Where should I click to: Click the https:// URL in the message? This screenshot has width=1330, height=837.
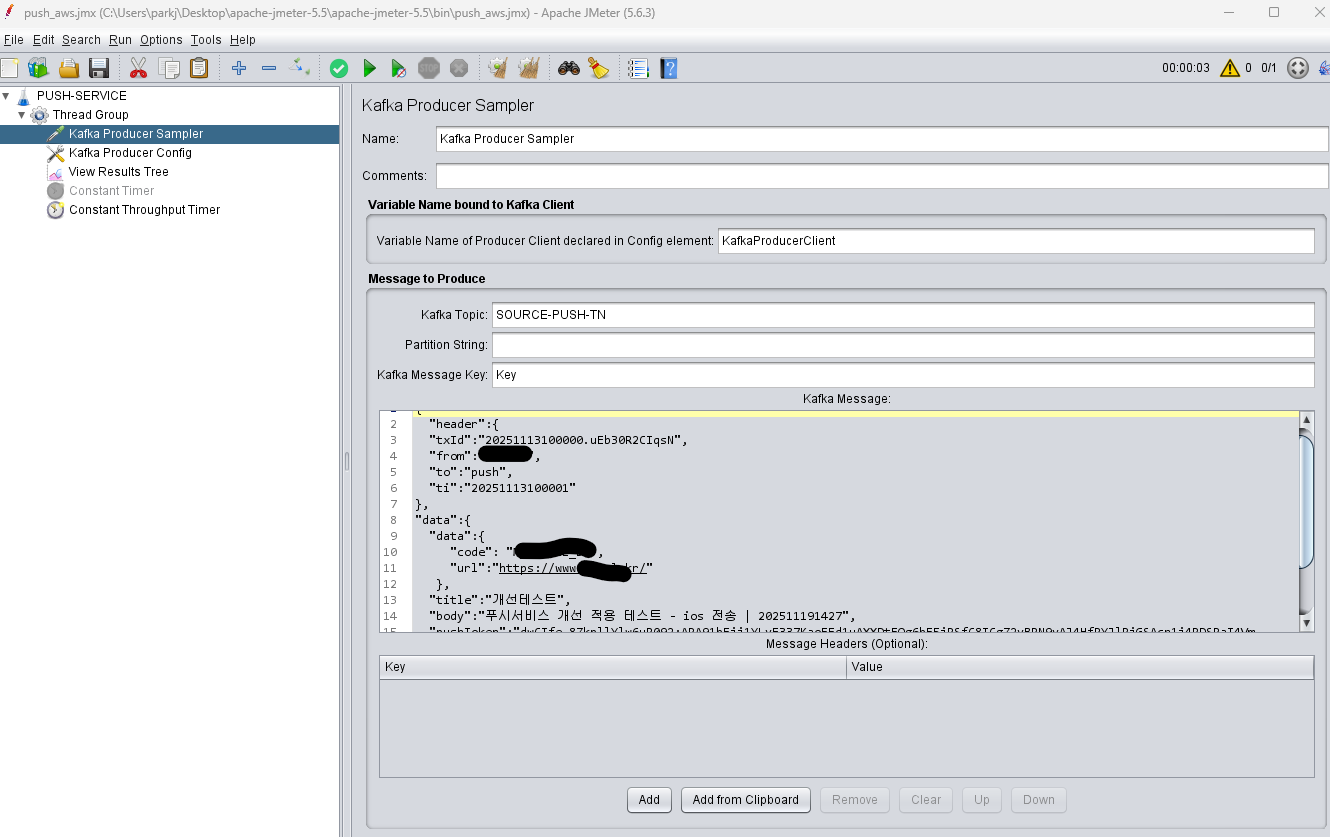click(x=575, y=568)
